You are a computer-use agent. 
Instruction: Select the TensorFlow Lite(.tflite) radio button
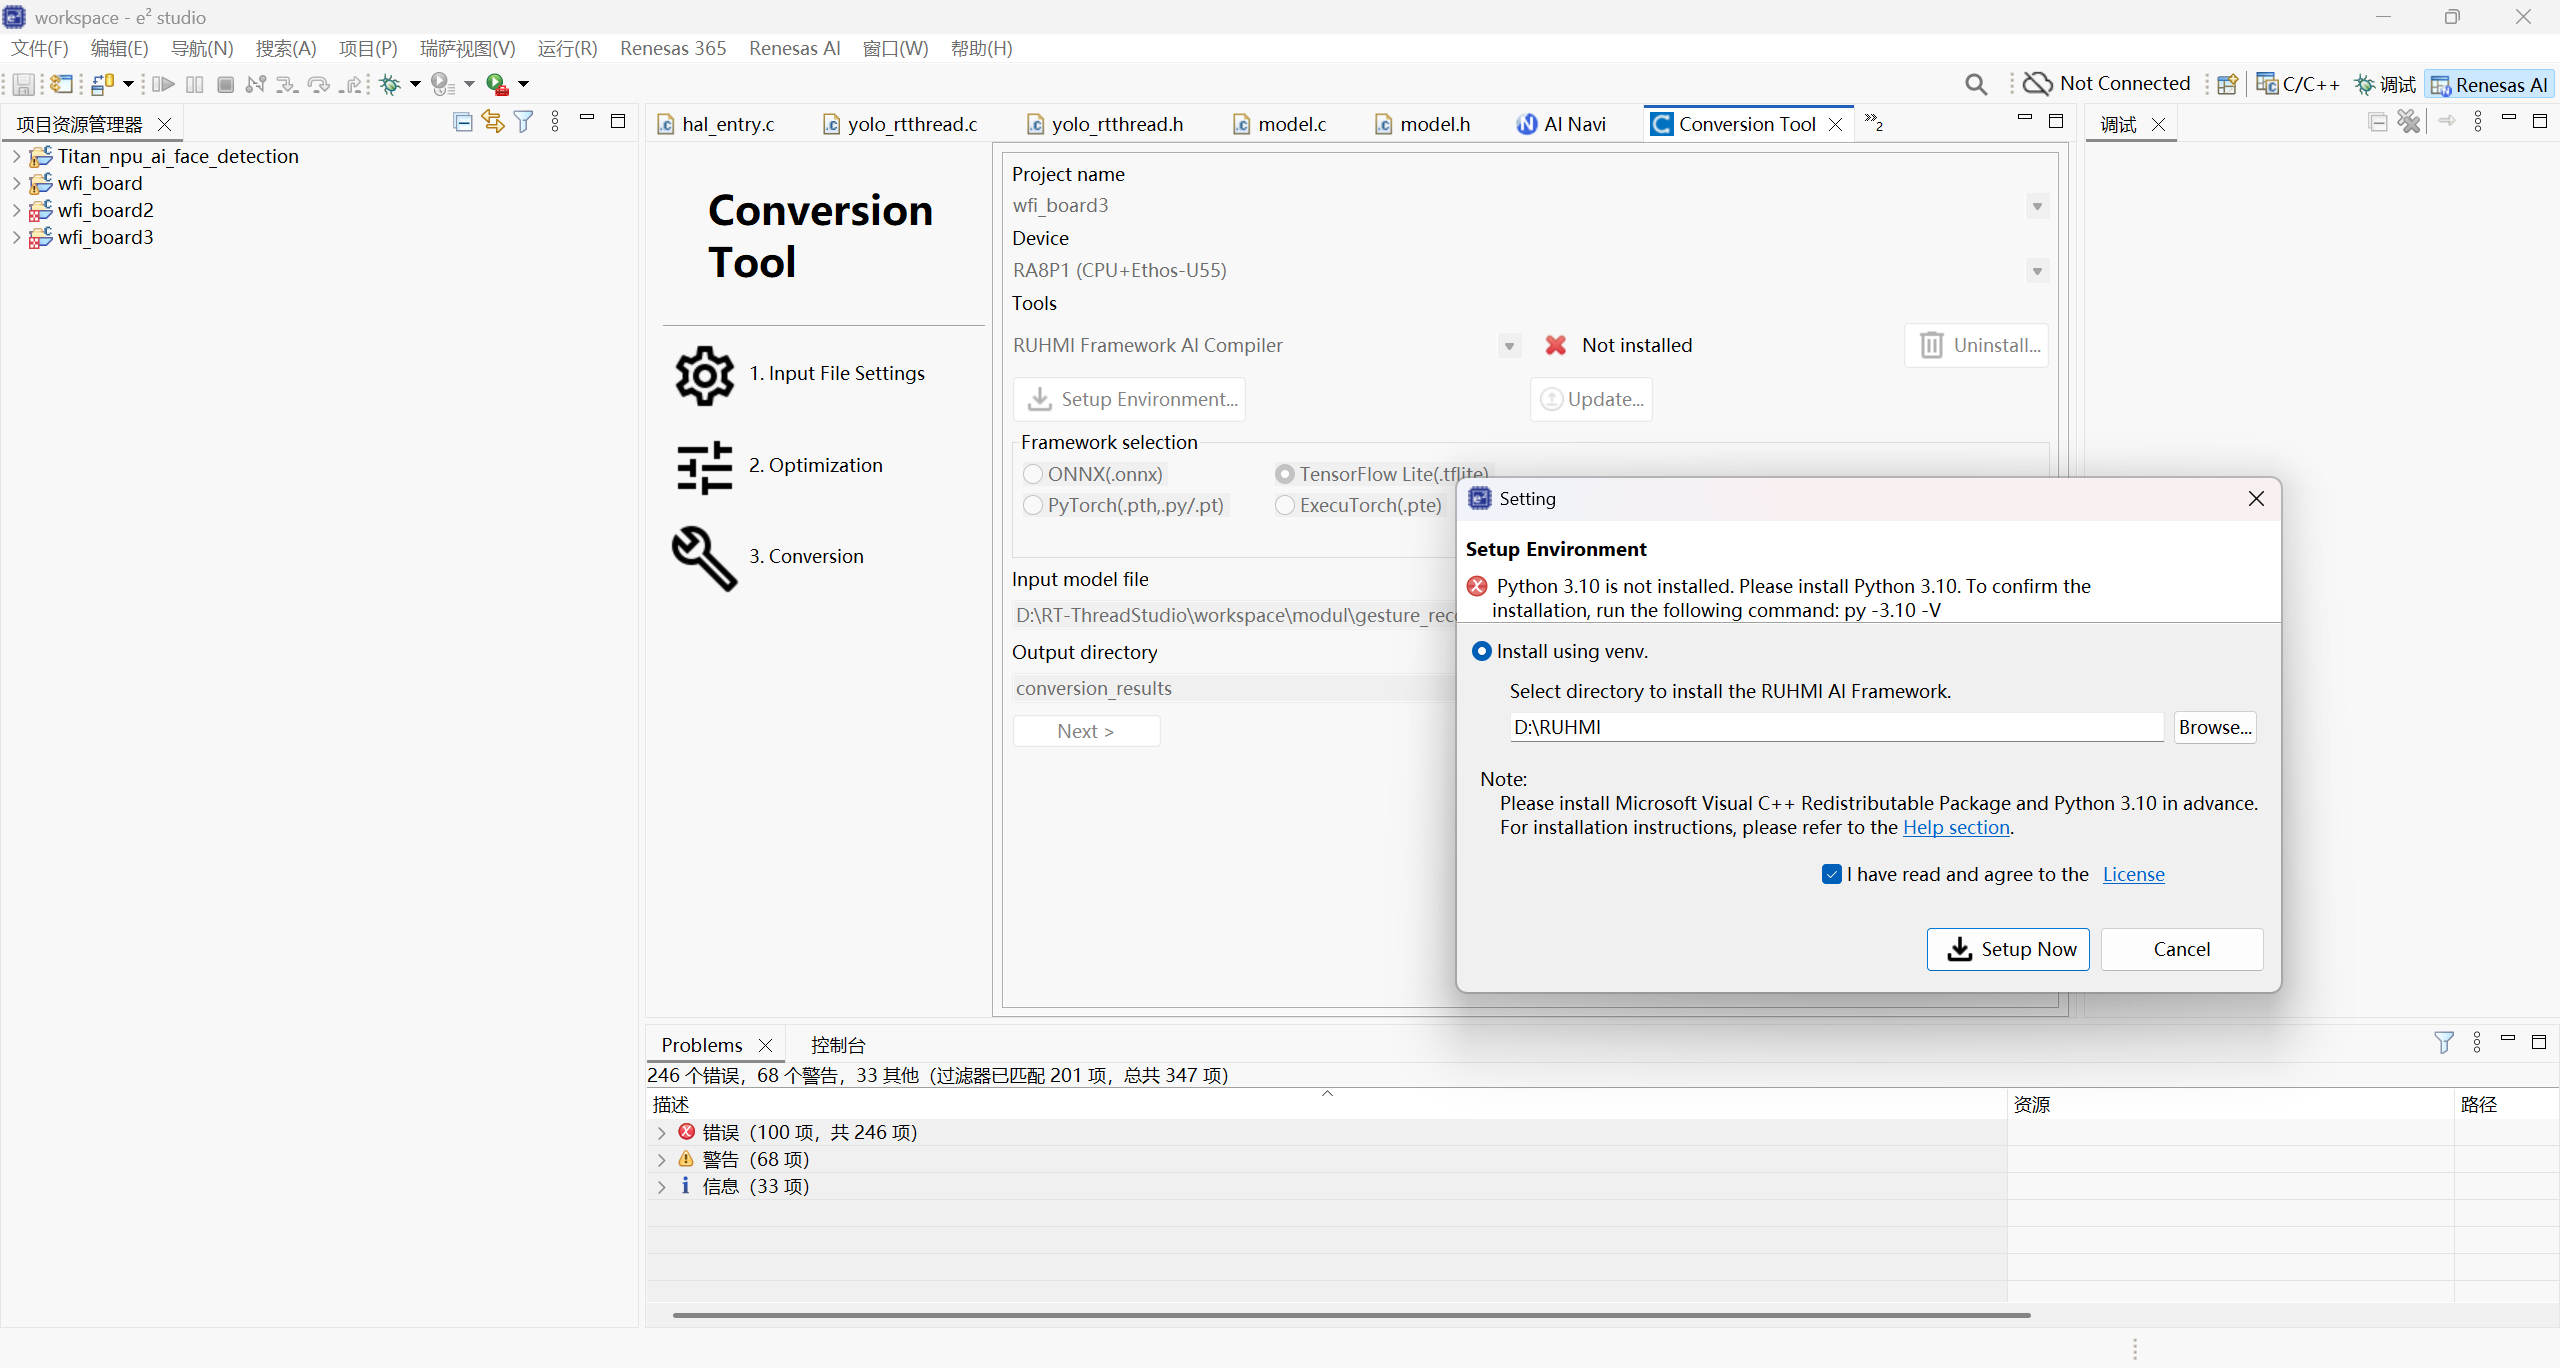pyautogui.click(x=1285, y=474)
